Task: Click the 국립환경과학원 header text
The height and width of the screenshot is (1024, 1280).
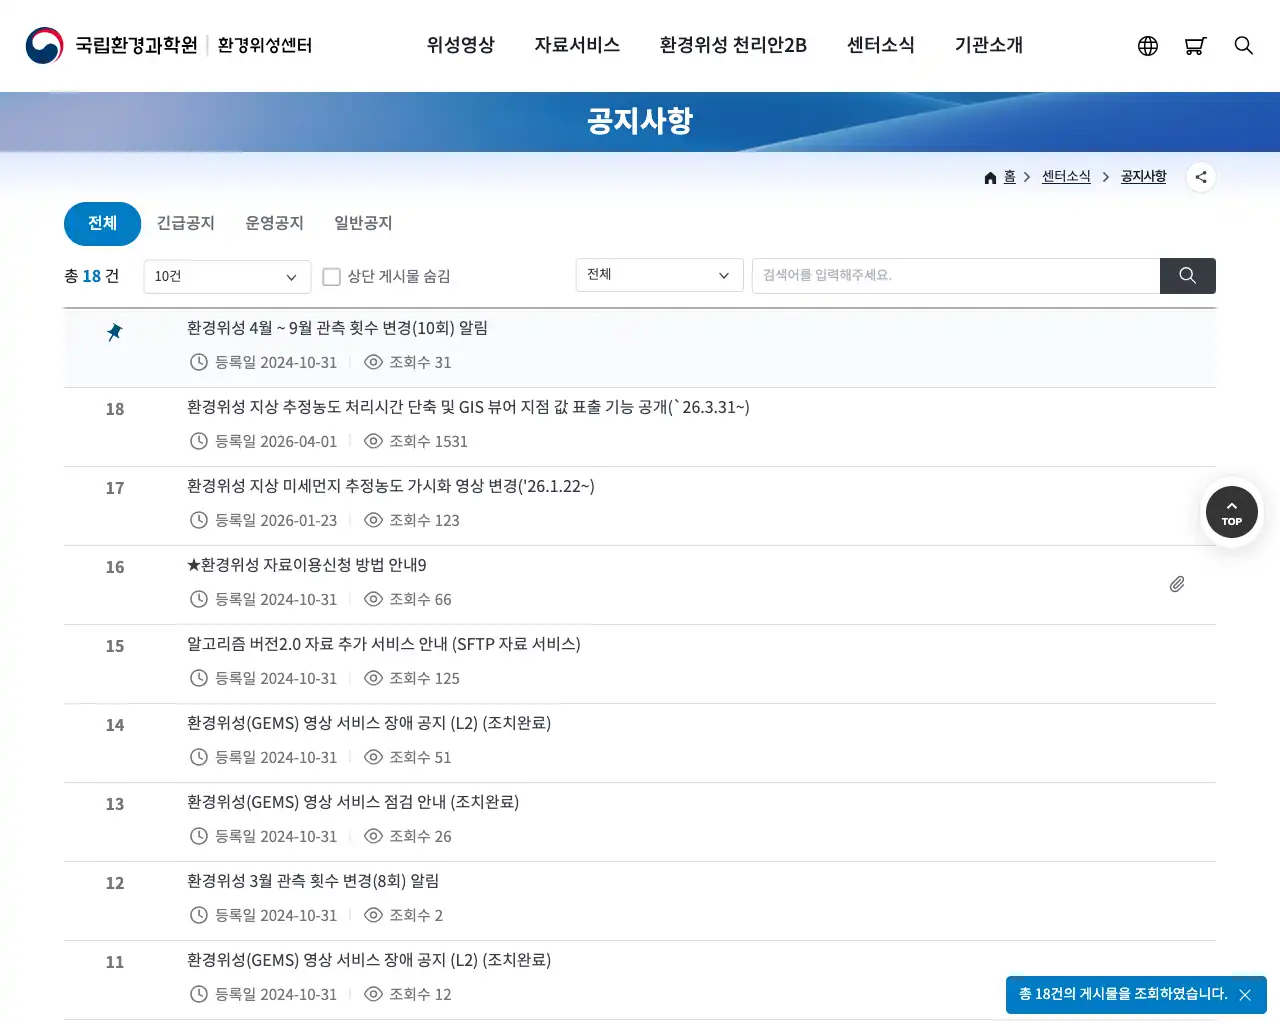Action: pos(137,45)
